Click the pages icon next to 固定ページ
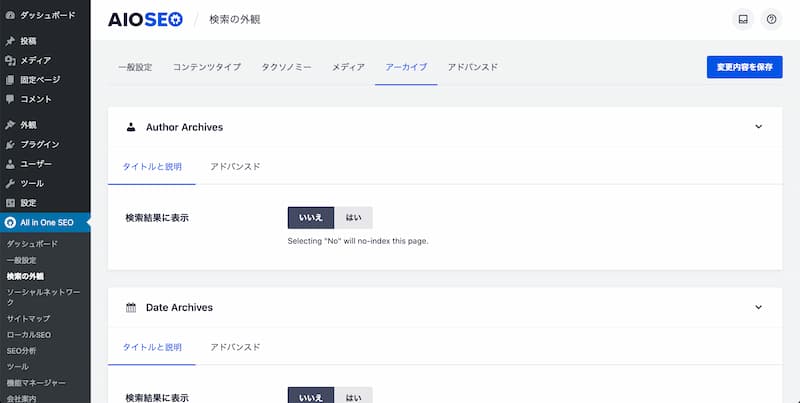The width and height of the screenshot is (800, 403). point(10,80)
